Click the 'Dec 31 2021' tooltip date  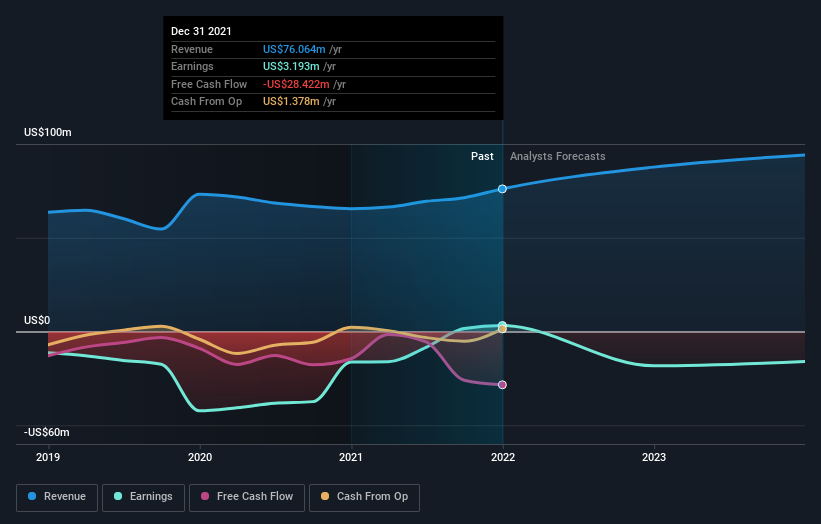click(x=201, y=31)
